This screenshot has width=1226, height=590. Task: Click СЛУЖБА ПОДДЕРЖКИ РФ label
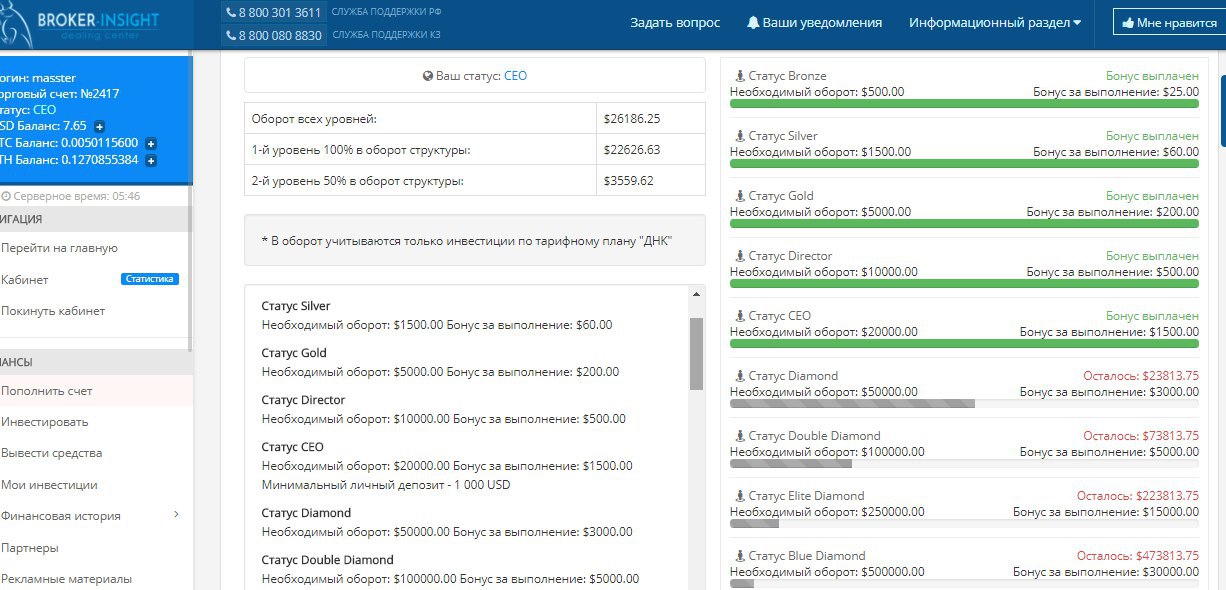[386, 13]
